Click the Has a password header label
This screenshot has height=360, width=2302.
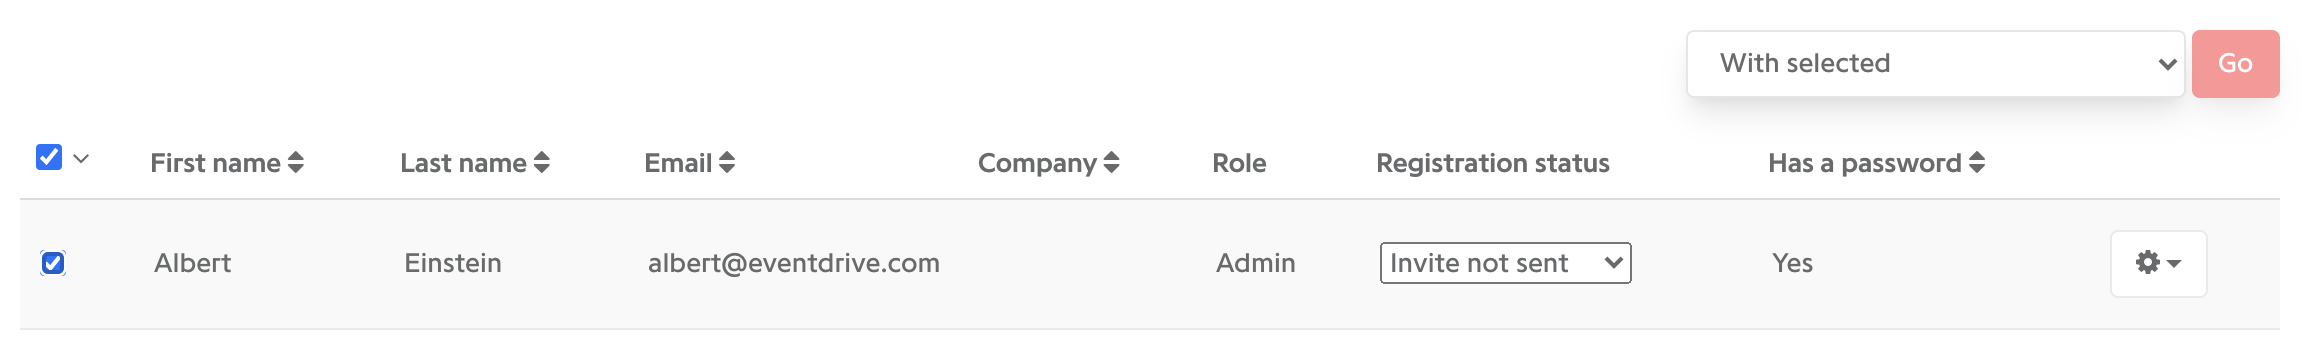tap(1865, 163)
